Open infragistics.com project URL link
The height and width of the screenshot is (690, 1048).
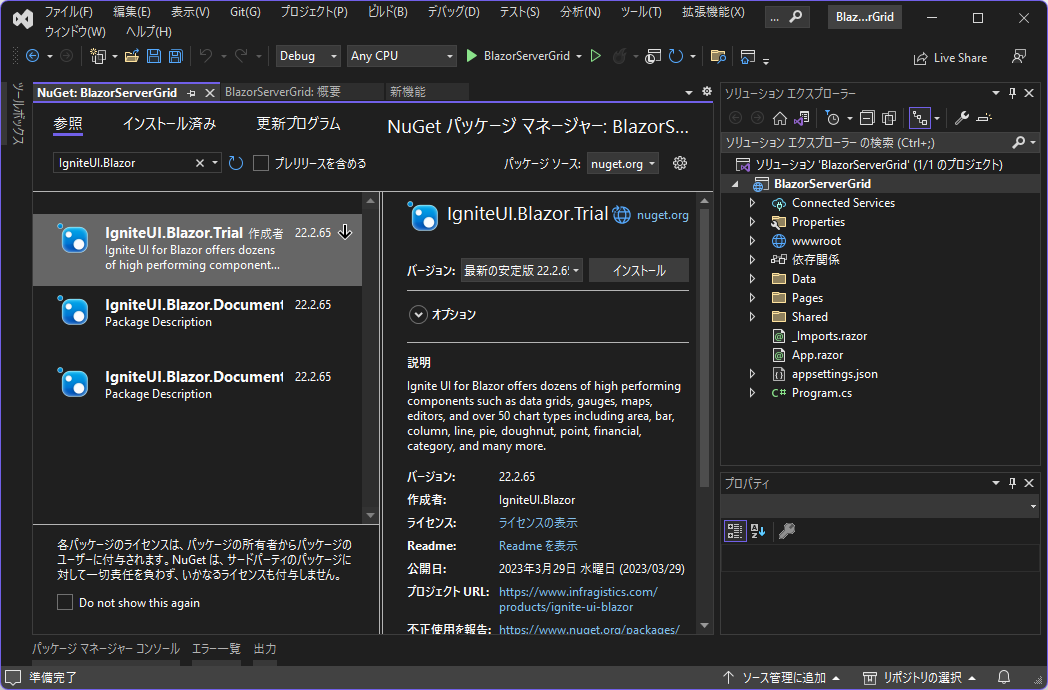578,599
